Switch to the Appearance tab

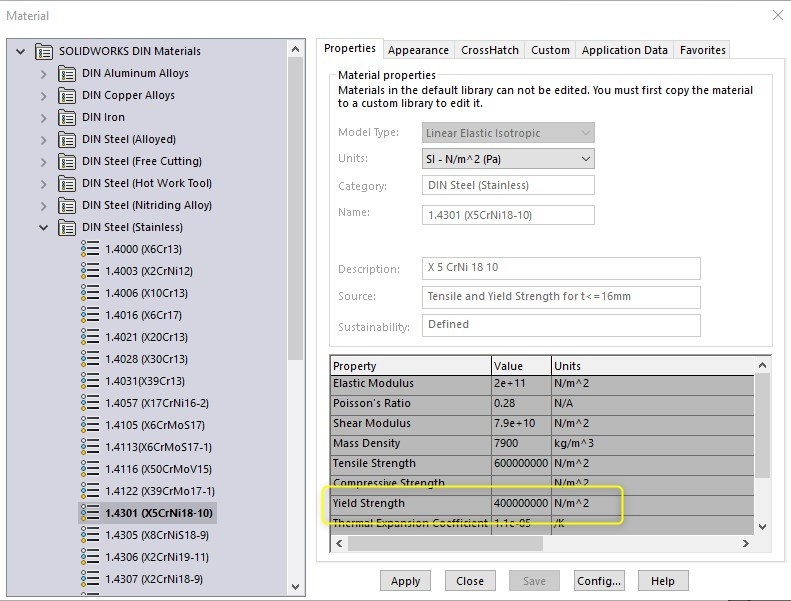point(418,50)
